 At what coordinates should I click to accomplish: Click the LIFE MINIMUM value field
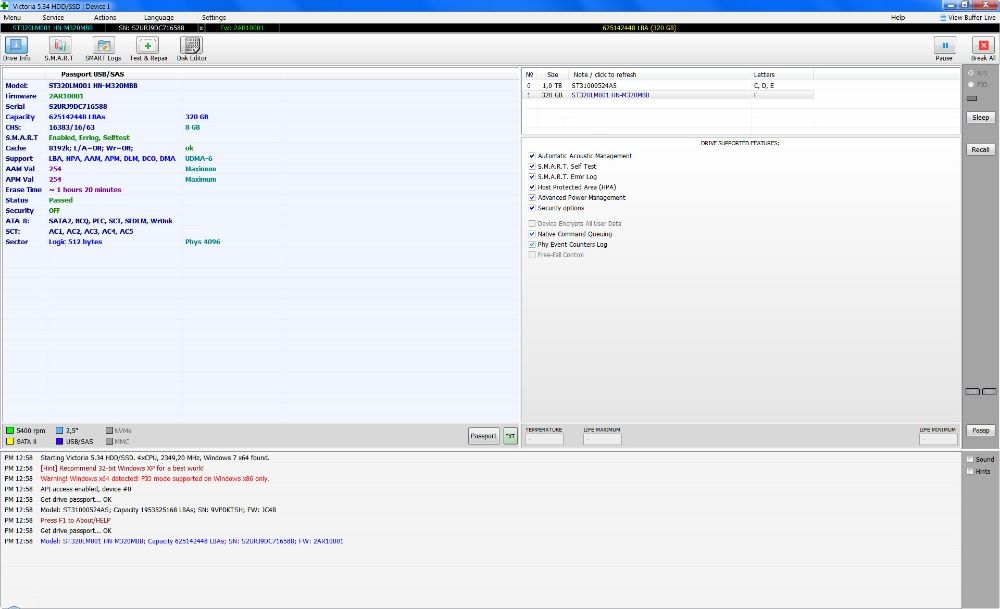coord(938,439)
